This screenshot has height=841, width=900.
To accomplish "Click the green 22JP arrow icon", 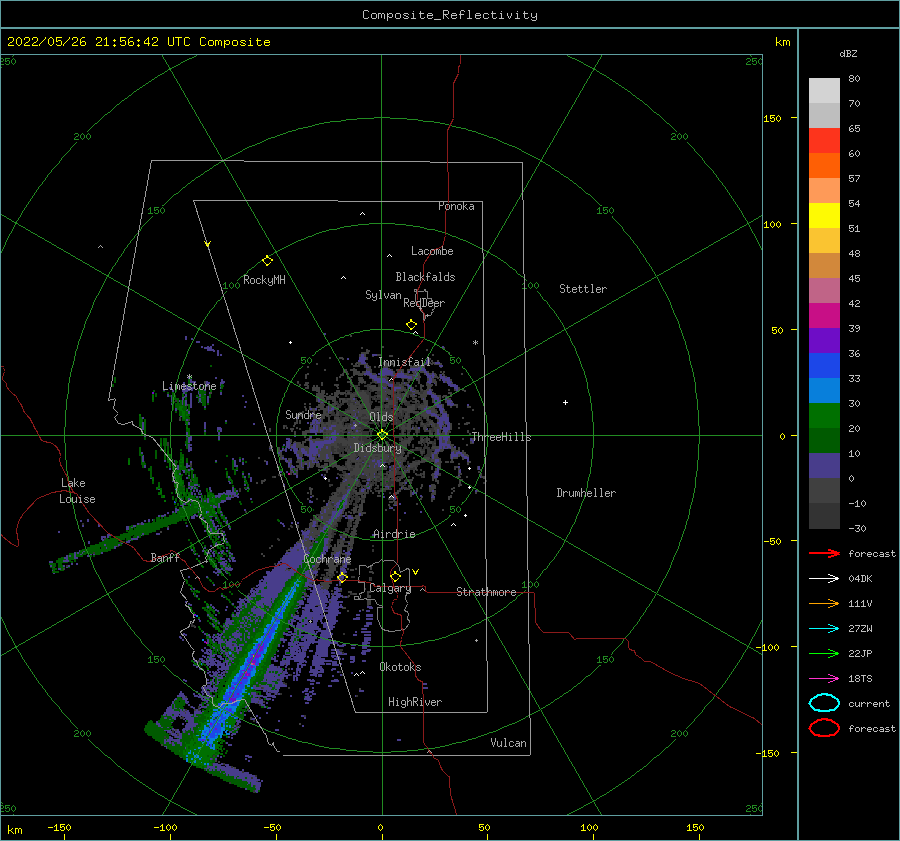I will point(824,653).
